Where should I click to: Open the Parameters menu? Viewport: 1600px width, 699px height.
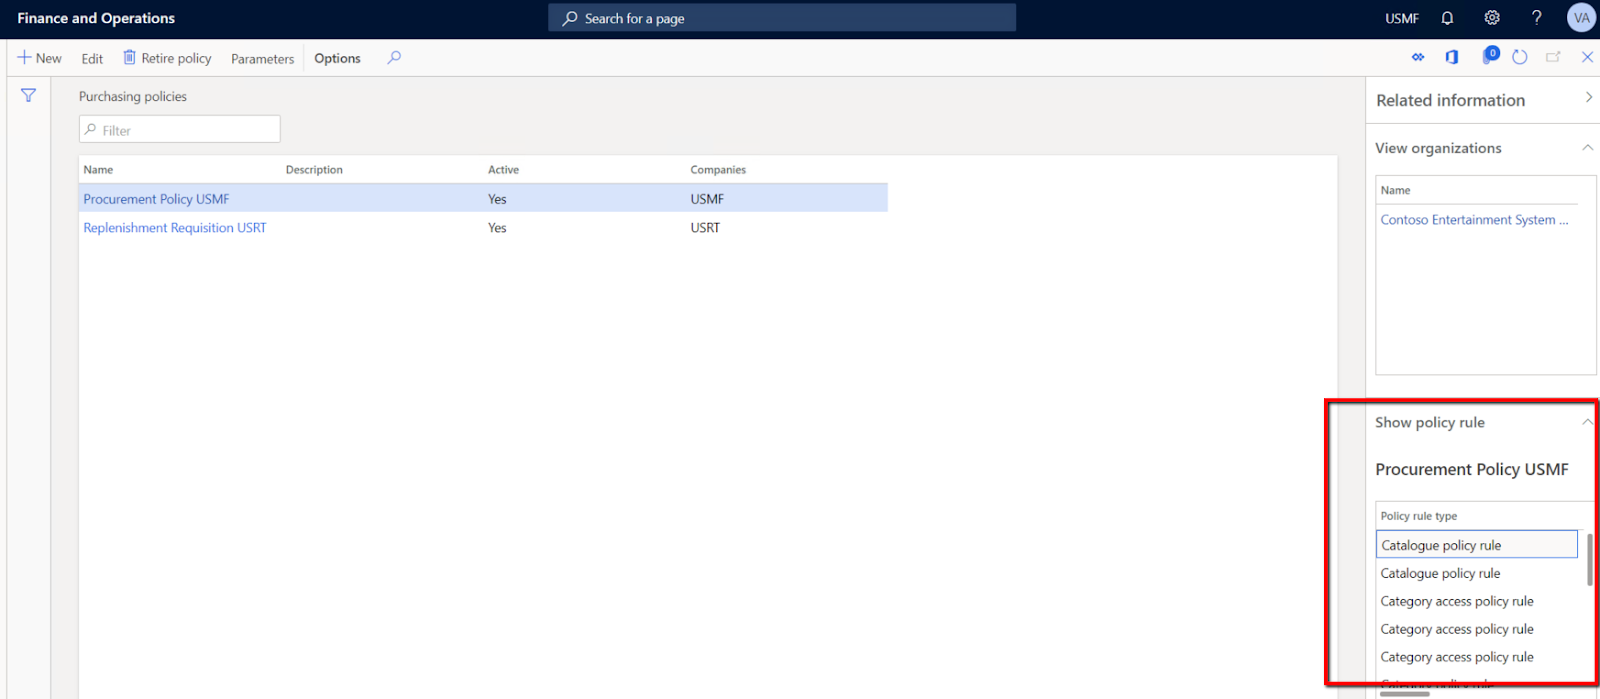262,58
